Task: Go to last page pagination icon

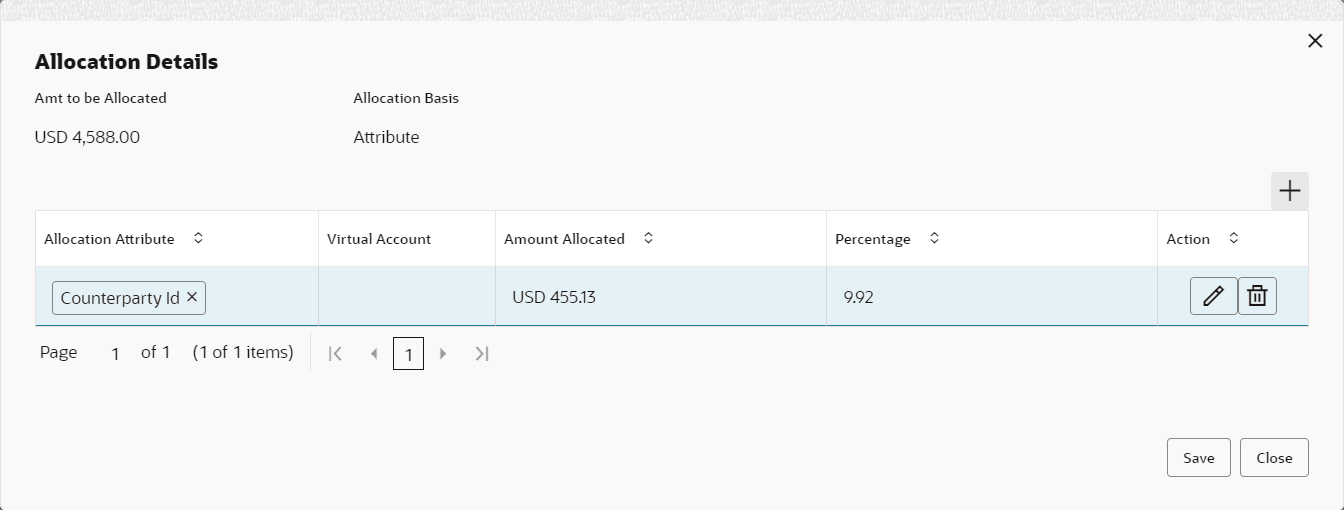Action: tap(481, 353)
